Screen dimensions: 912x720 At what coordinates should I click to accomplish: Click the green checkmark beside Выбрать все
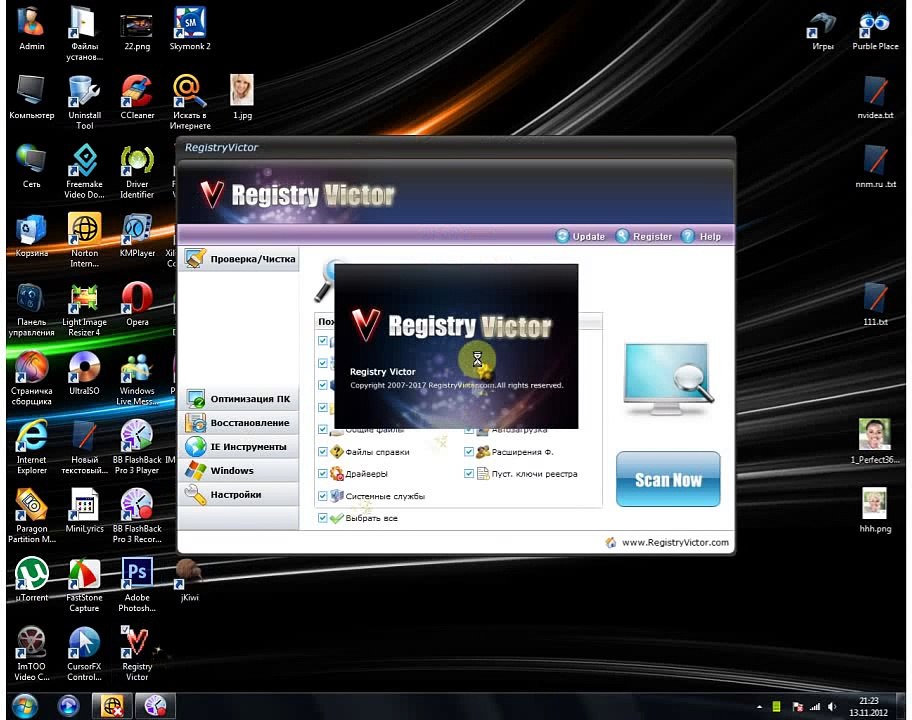click(x=337, y=518)
